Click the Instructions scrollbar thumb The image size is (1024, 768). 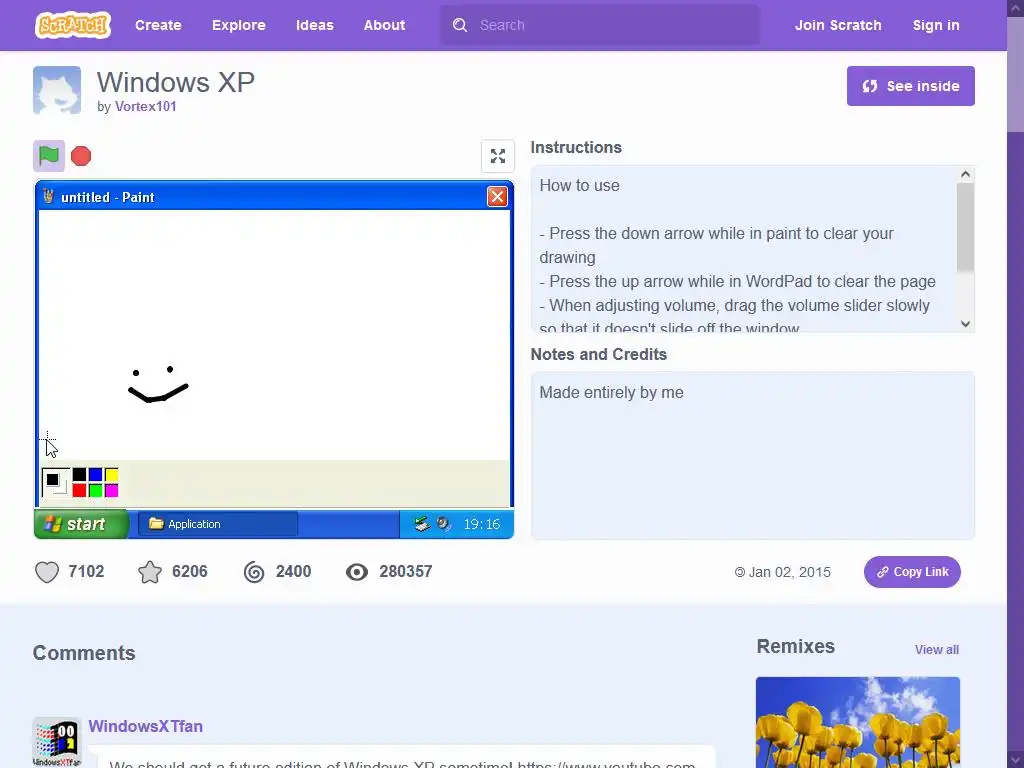[x=965, y=227]
